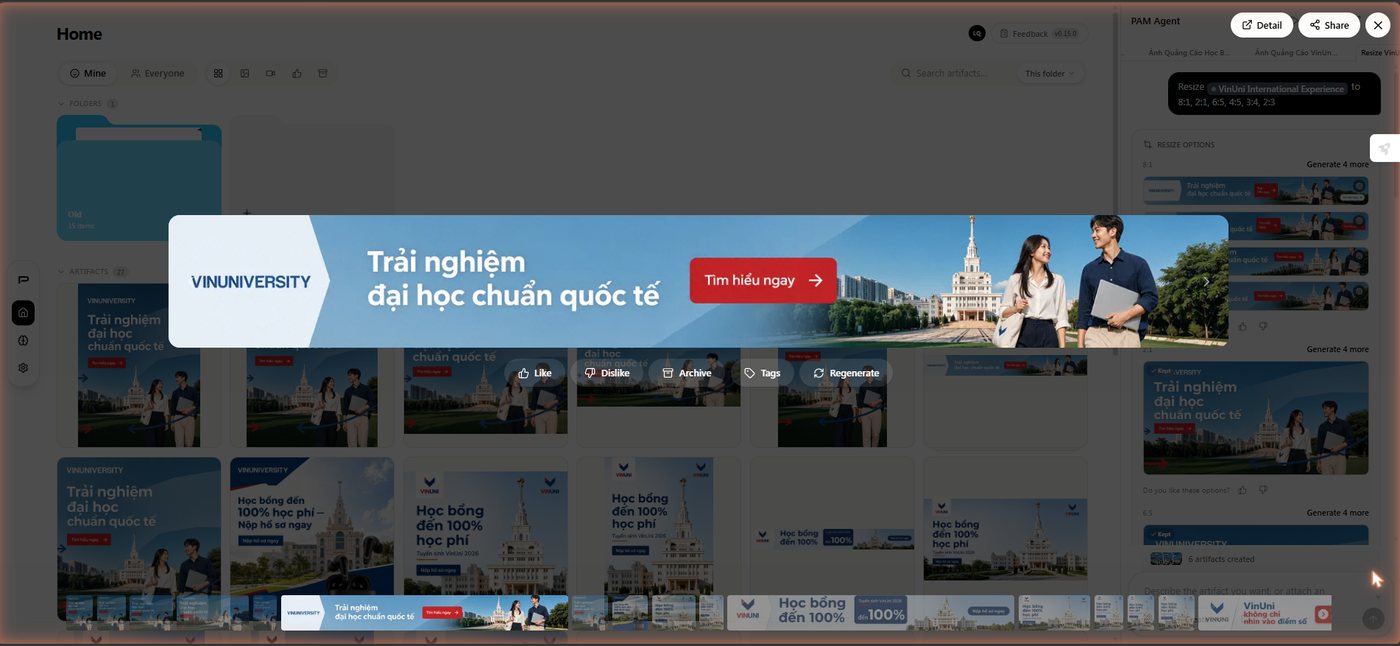Switch to Ảnh Quảng Cáo Học B... tab

[1190, 52]
